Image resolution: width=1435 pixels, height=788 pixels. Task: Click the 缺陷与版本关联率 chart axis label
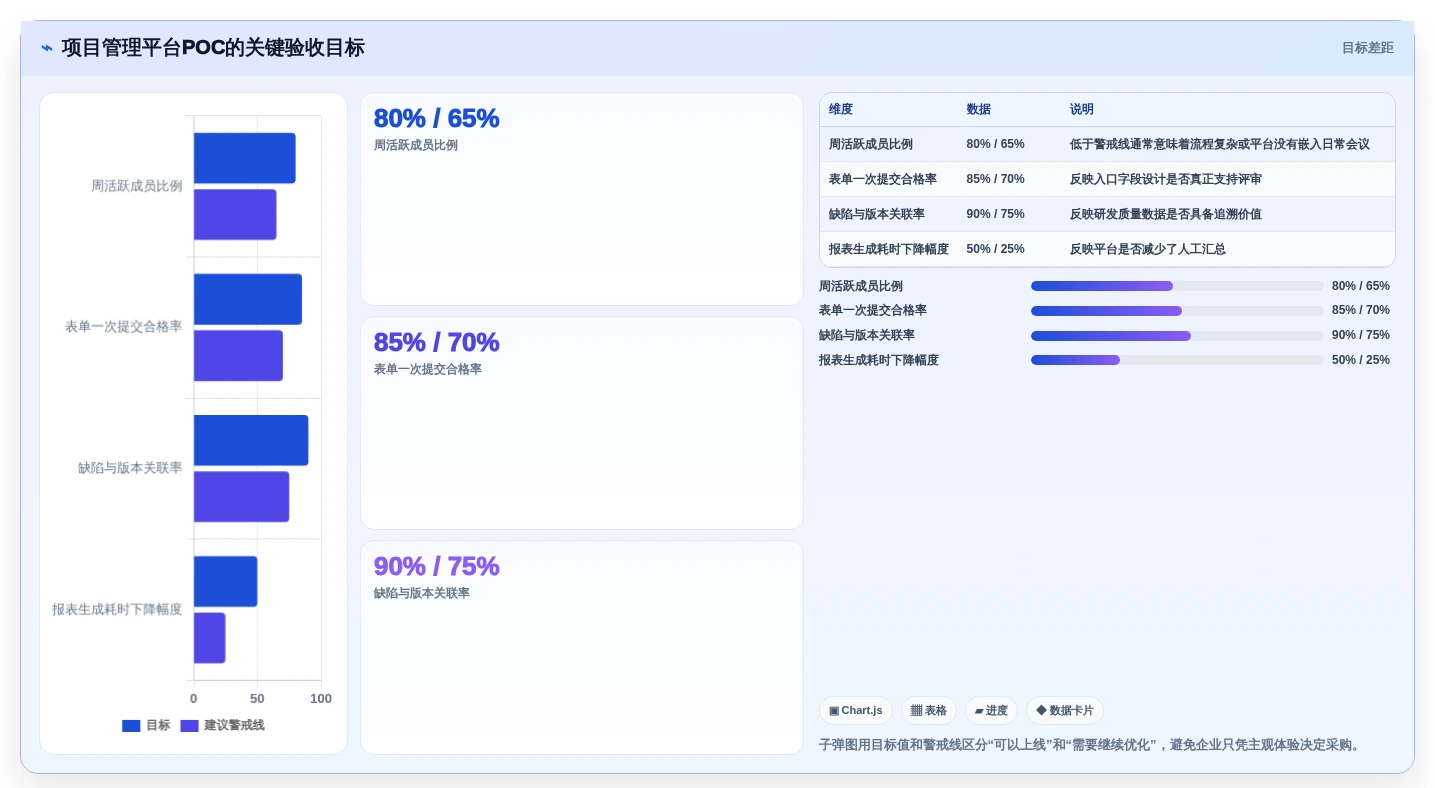coord(130,468)
